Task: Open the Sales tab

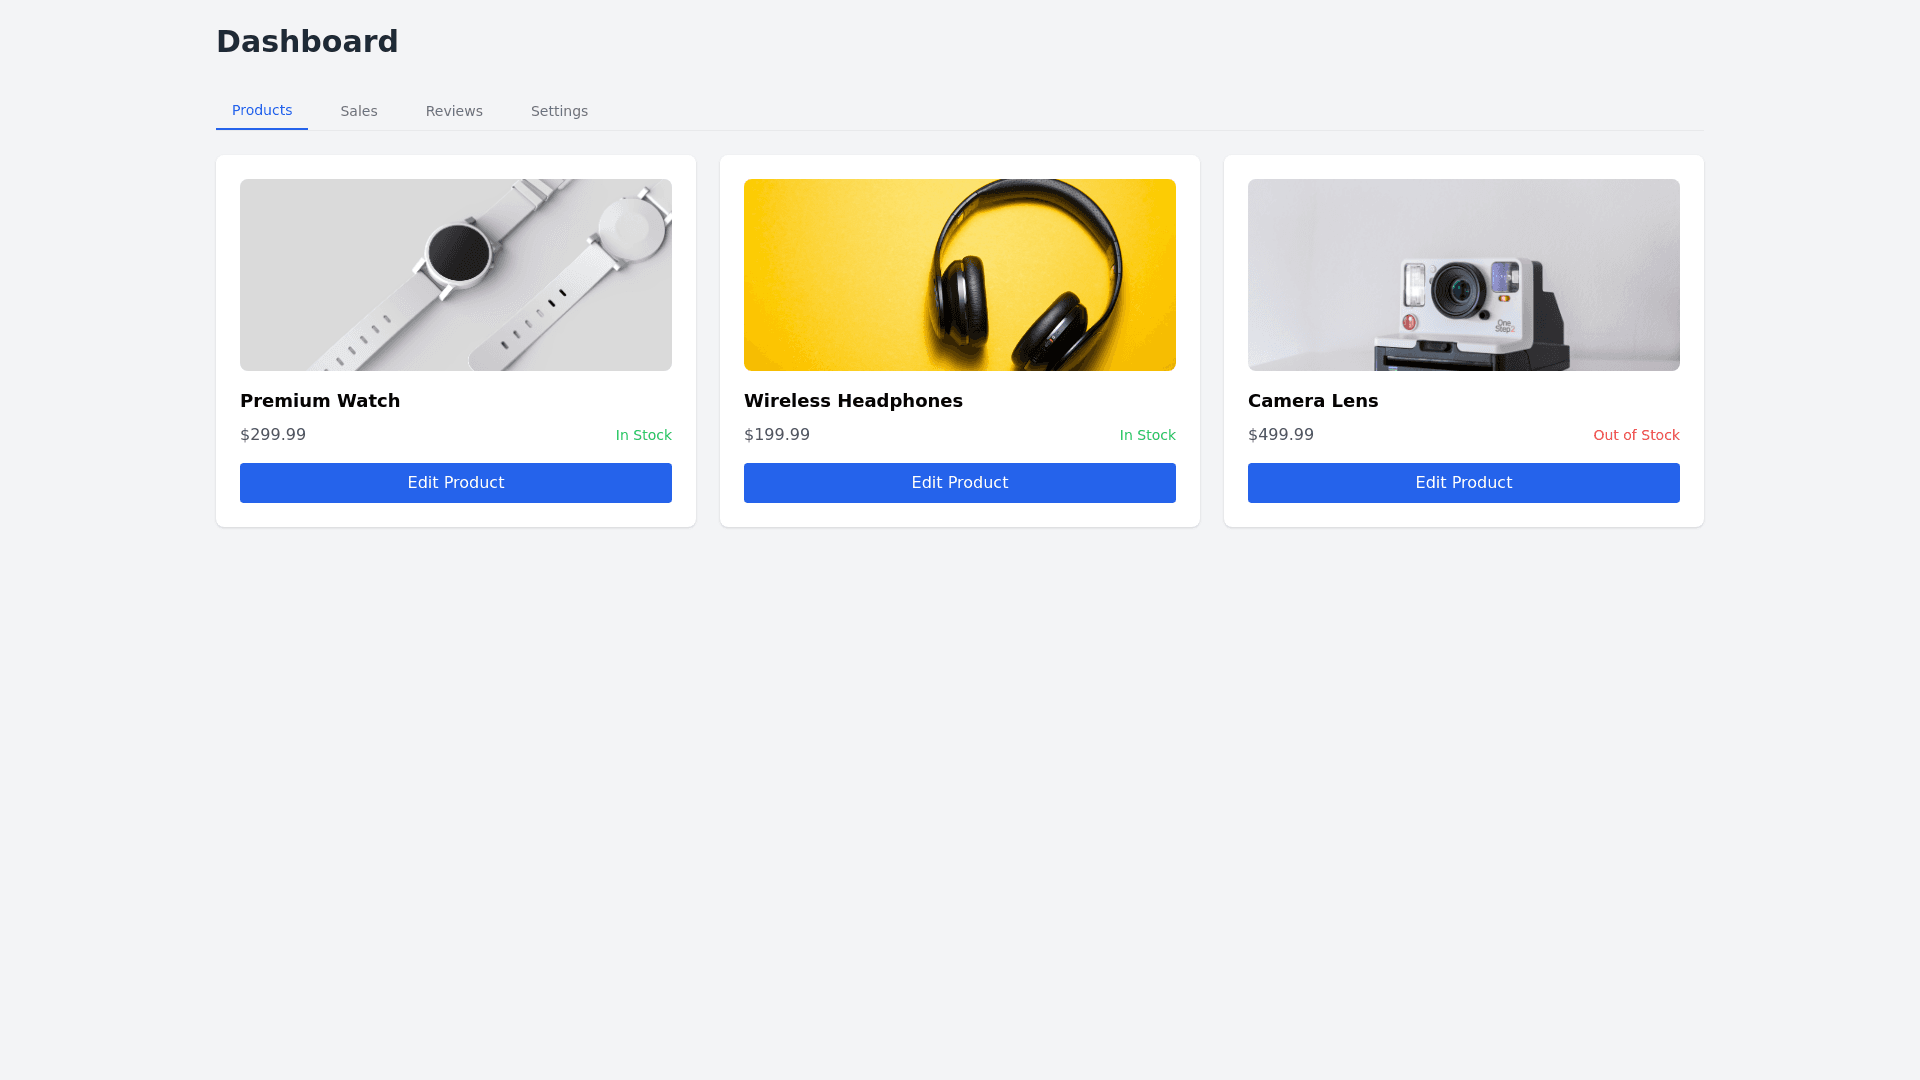Action: coord(359,111)
